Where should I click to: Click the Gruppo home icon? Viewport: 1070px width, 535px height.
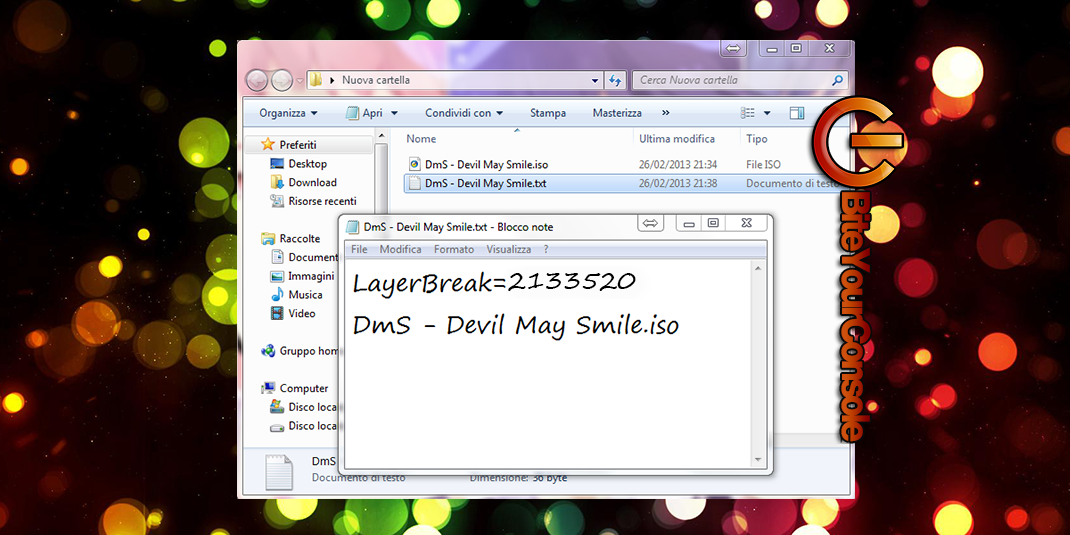[x=268, y=351]
